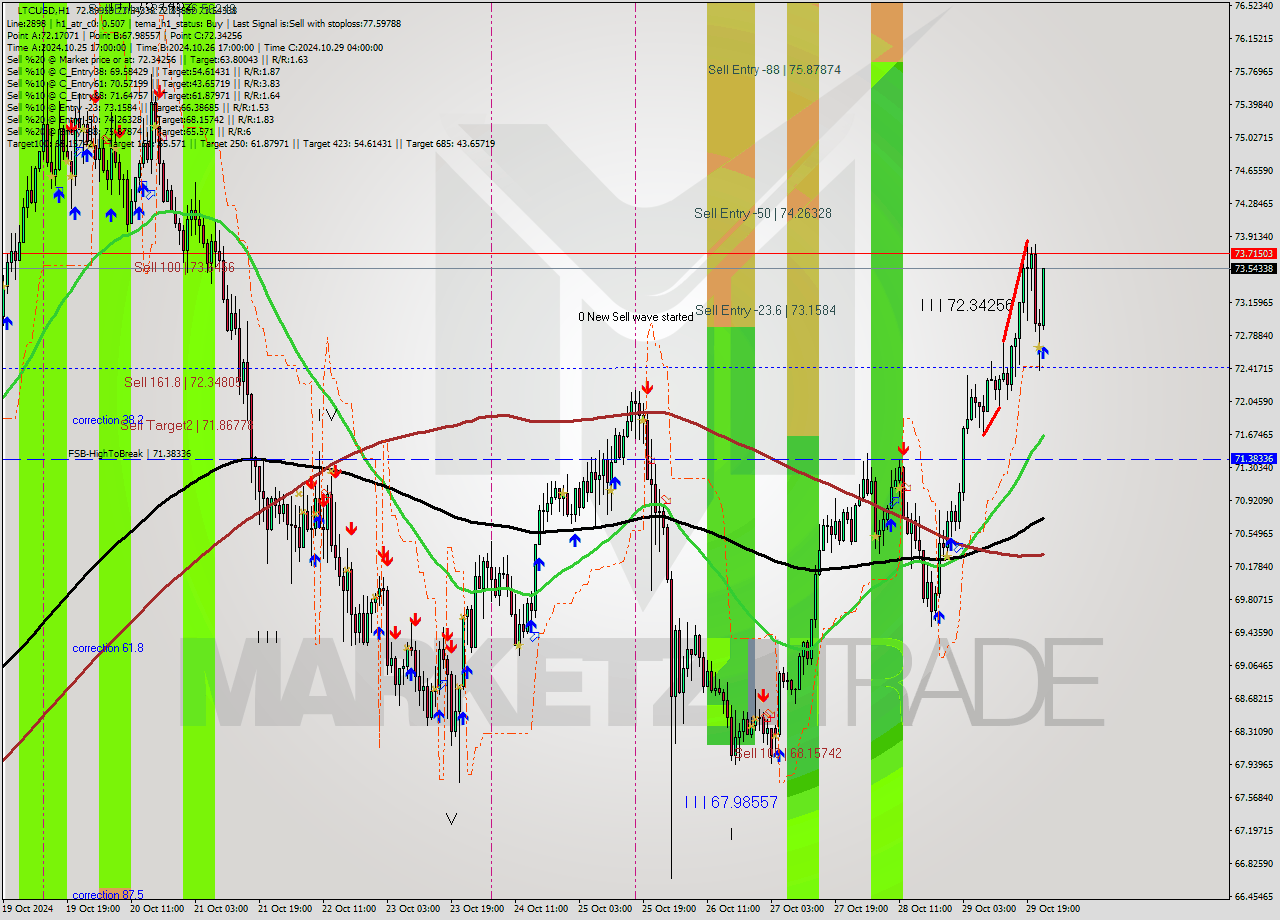The width and height of the screenshot is (1280, 920).
Task: Select the 'Sell Entry -50 | 74.26328' label
Action: [x=763, y=214]
